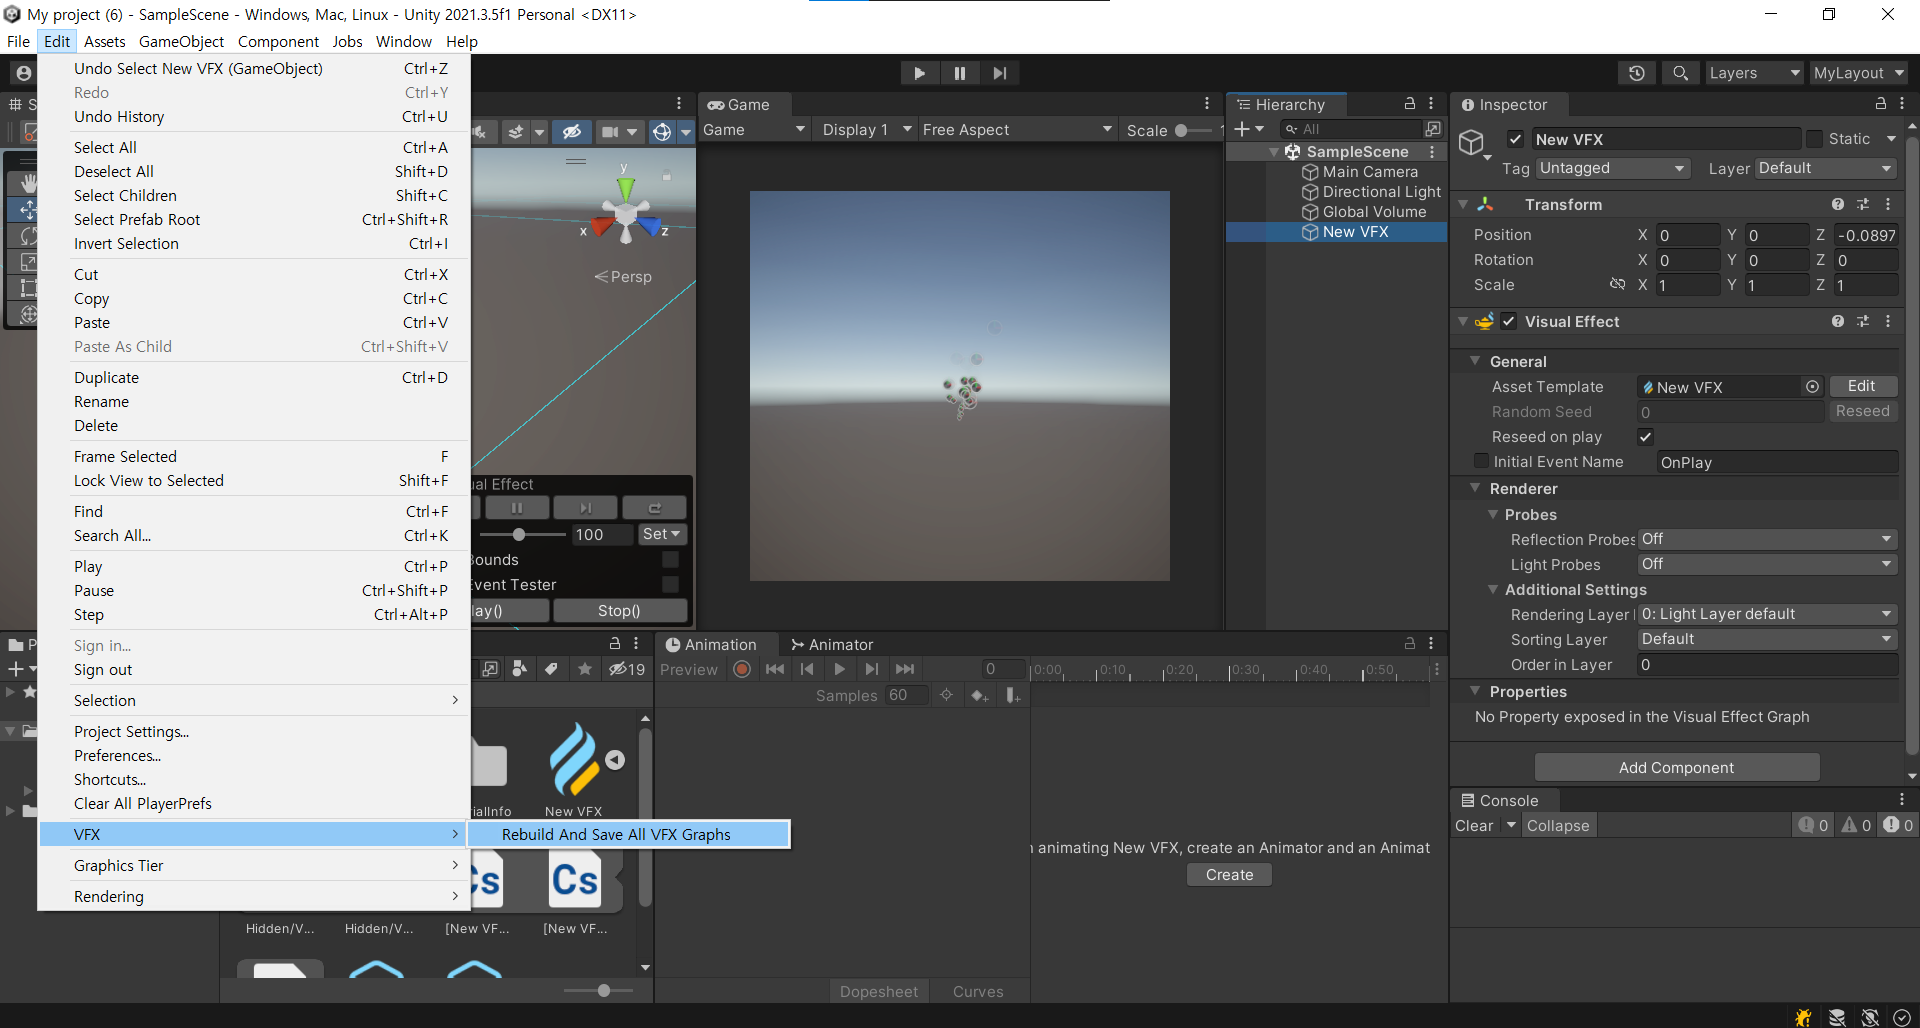The image size is (1920, 1028).
Task: Open Reflection Probes dropdown
Action: click(1767, 539)
